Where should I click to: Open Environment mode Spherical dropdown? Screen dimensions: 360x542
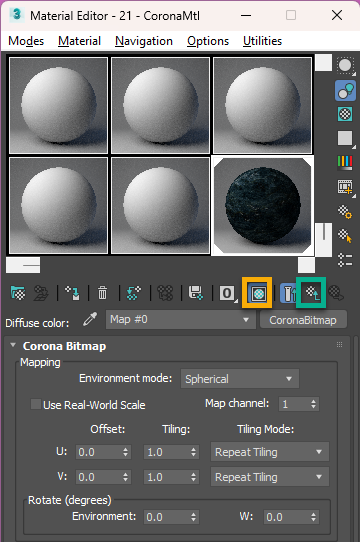[x=240, y=379]
